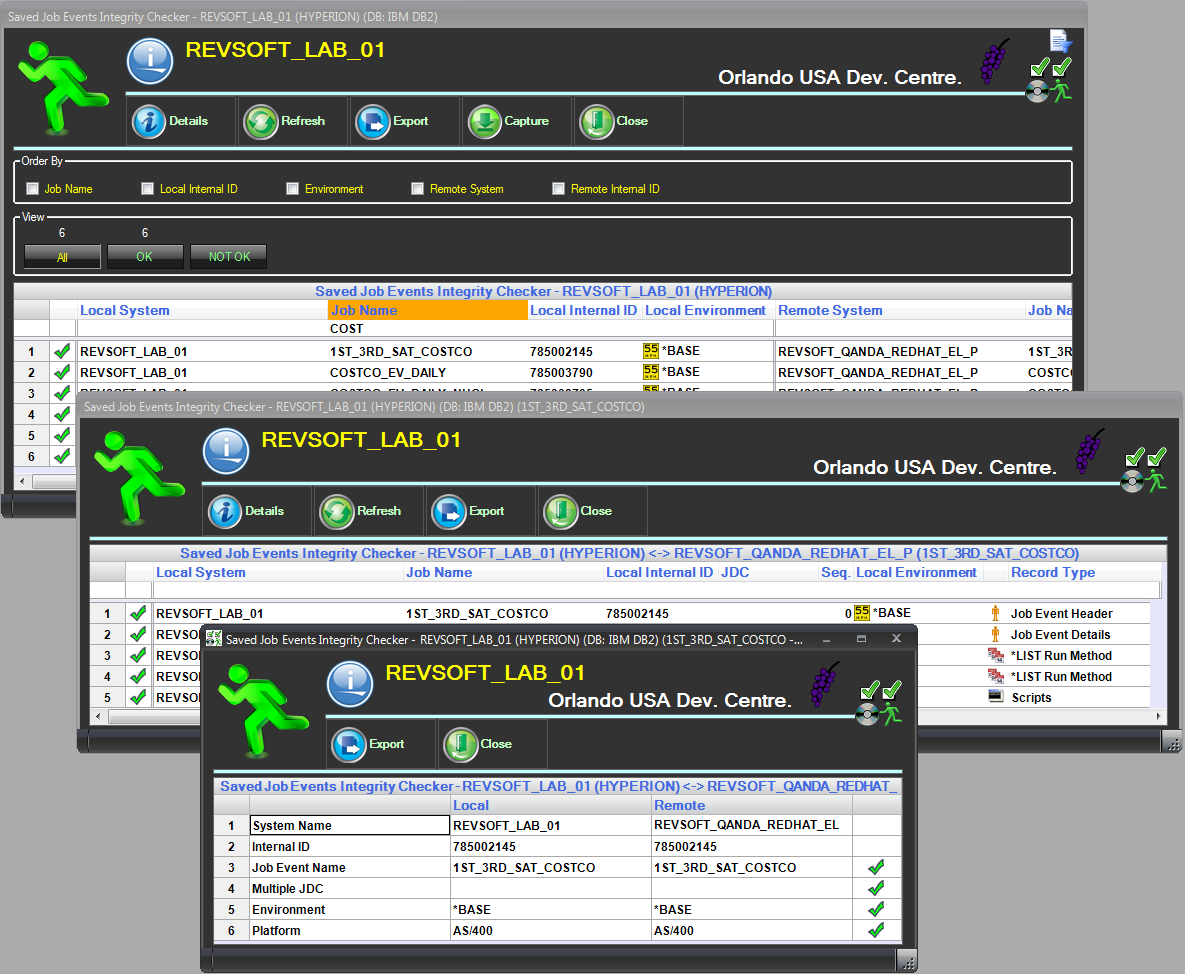Screen dimensions: 1185x974
Task: Click the info icon beside front REVSOFT_LAB_01 title
Action: point(351,683)
